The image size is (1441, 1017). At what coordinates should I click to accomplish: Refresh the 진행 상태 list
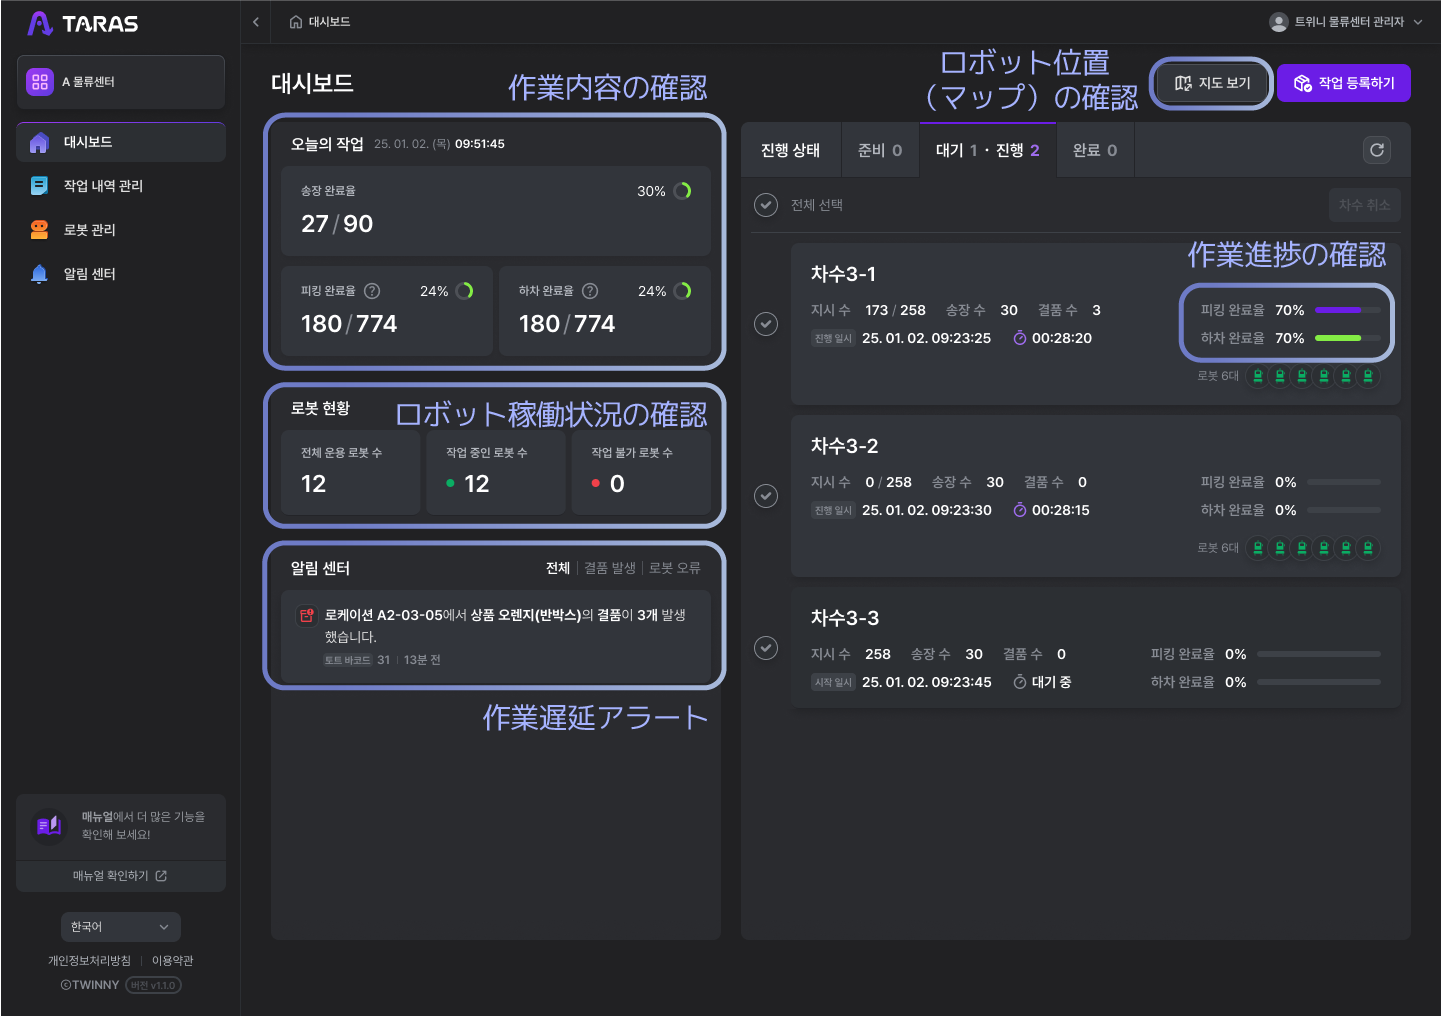pyautogui.click(x=1377, y=150)
